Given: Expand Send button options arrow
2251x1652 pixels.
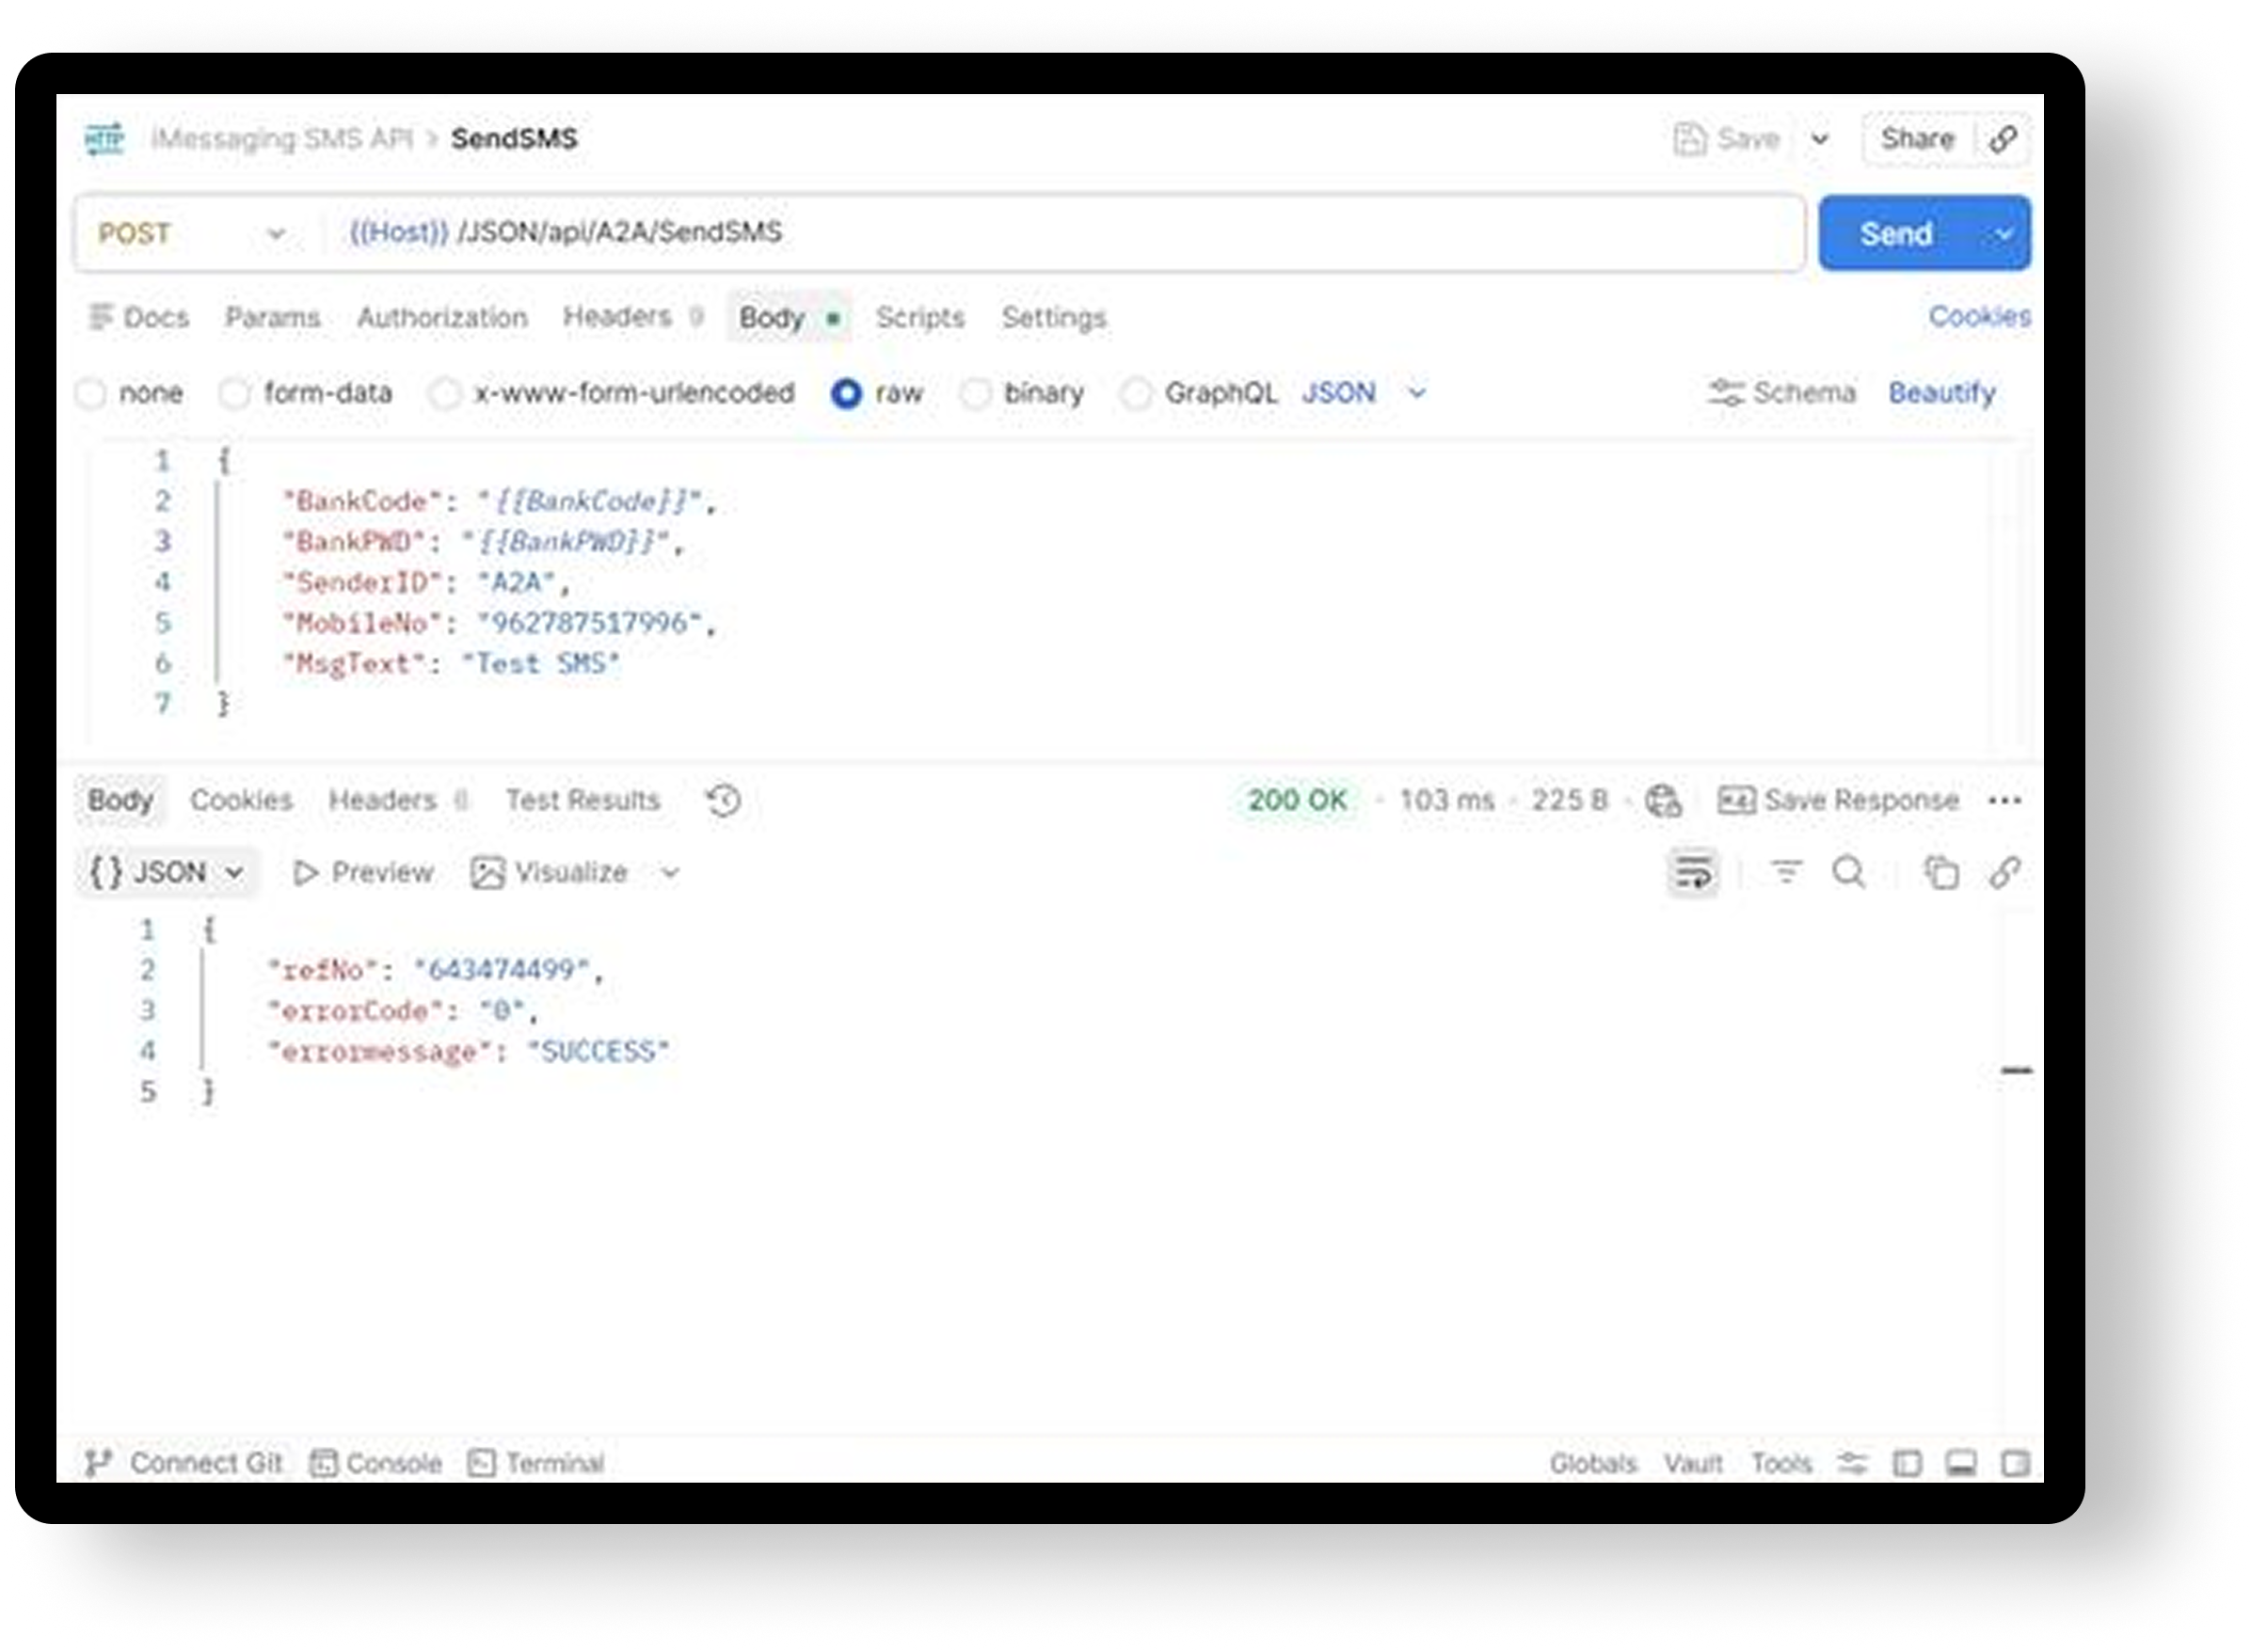Looking at the screenshot, I should (x=2004, y=234).
